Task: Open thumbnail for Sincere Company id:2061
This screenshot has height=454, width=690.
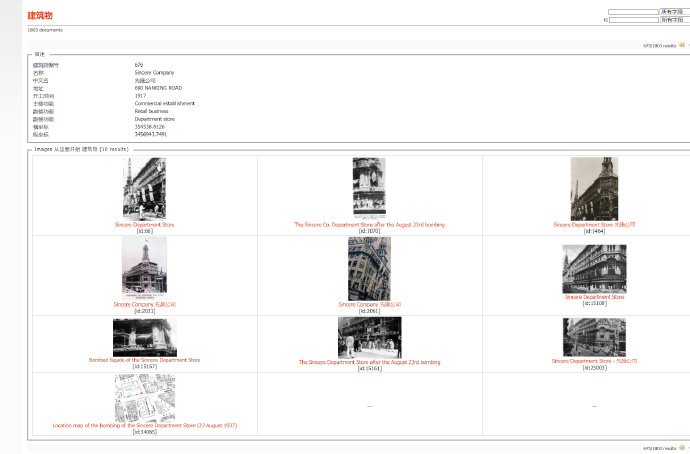Action: [369, 269]
